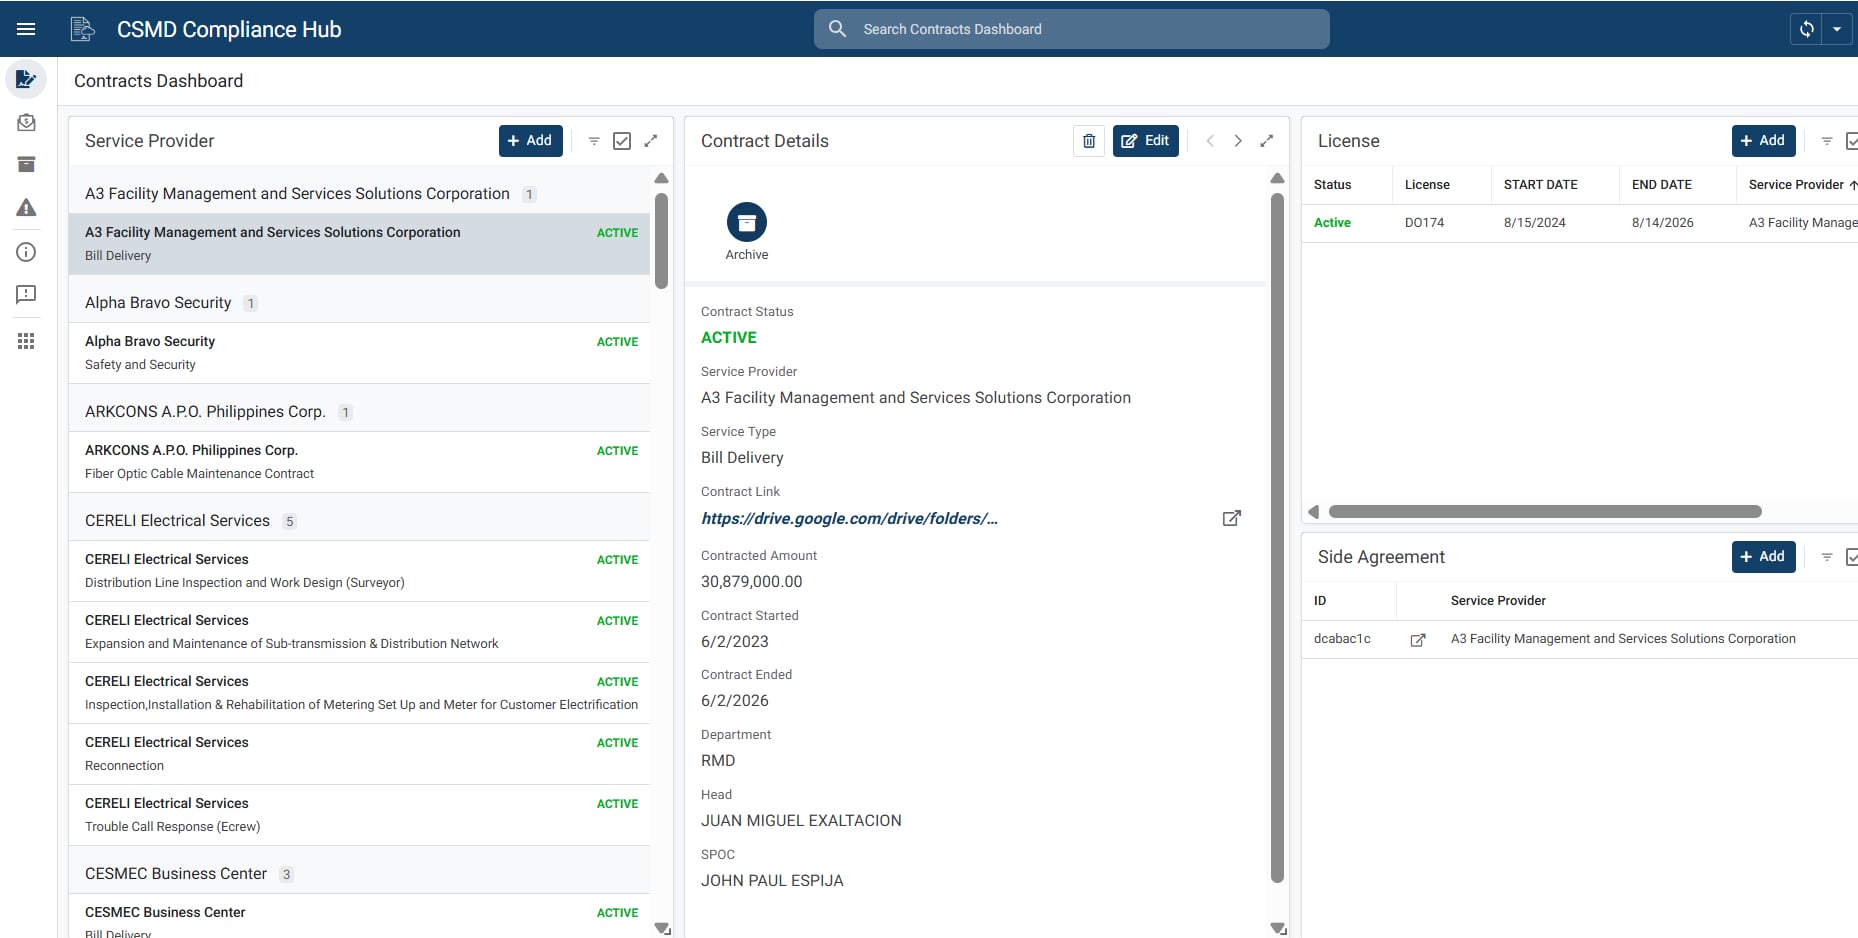Image resolution: width=1858 pixels, height=938 pixels.
Task: Open contract link in external window icon
Action: point(1232,518)
